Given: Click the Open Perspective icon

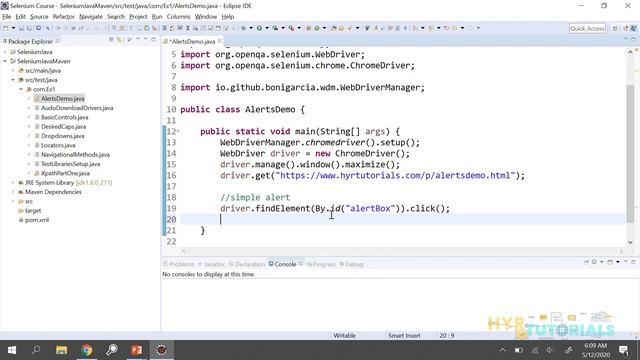Looking at the screenshot, I should (x=615, y=28).
